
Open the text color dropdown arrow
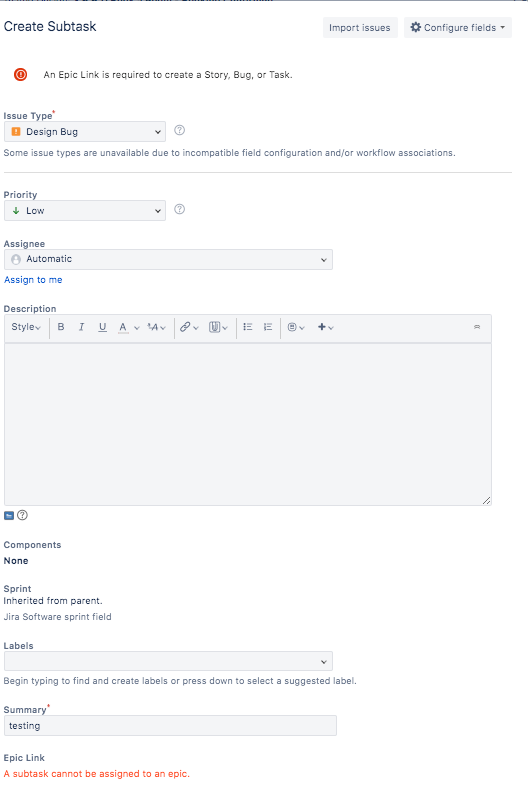coord(136,328)
